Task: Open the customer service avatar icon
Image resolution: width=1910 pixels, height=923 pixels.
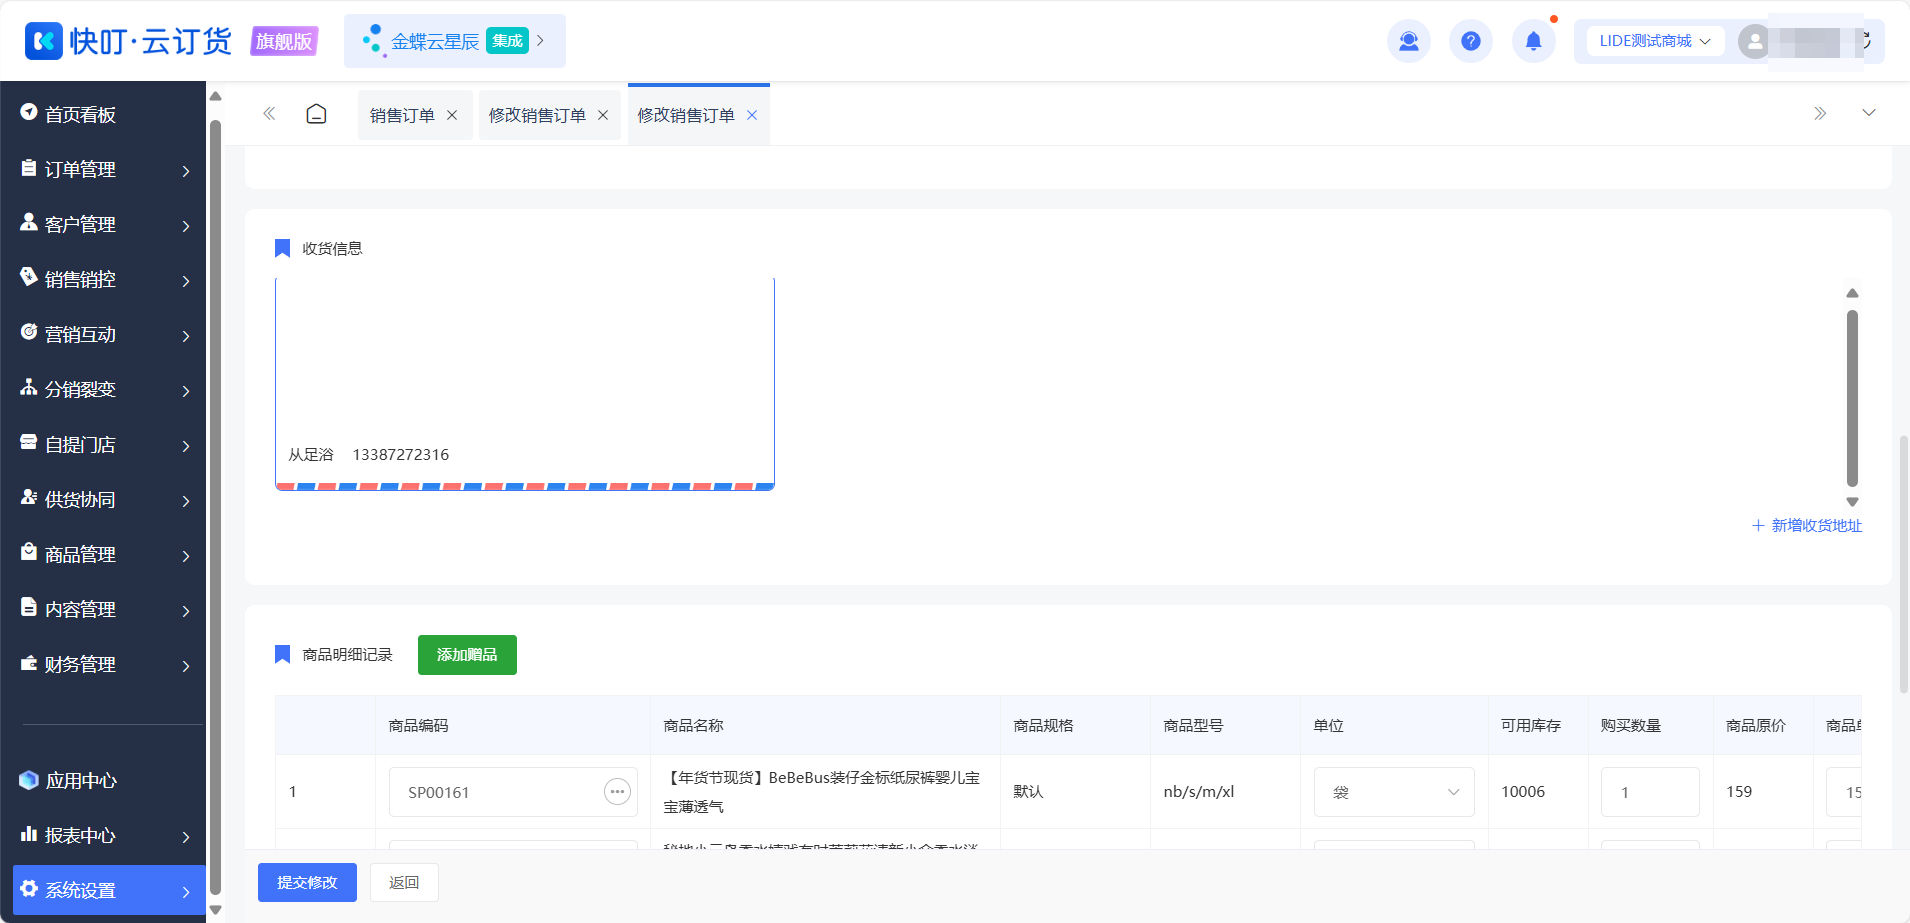Action: pyautogui.click(x=1409, y=41)
